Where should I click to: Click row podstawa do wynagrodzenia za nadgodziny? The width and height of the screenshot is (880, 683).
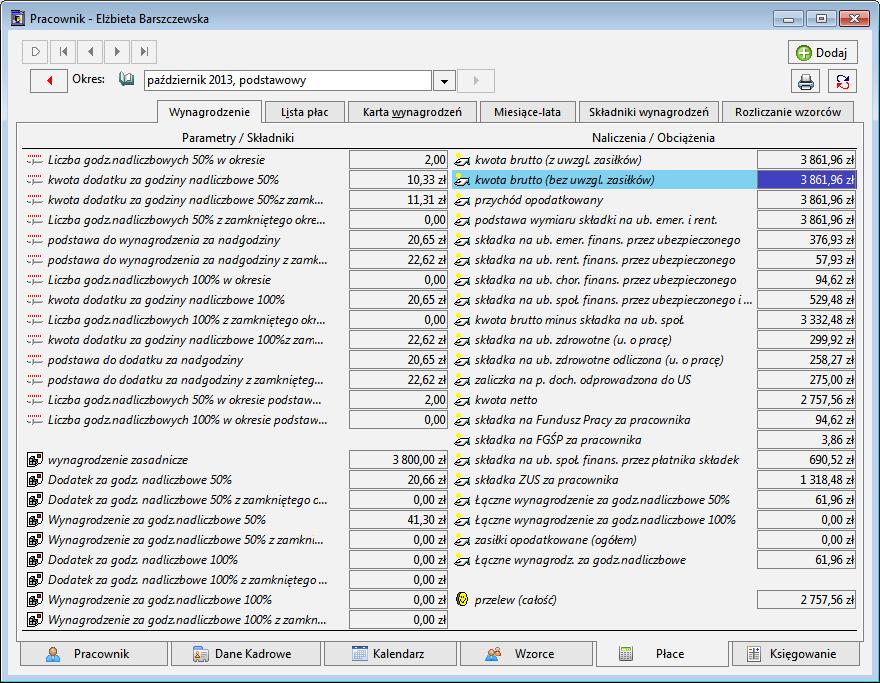click(236, 240)
